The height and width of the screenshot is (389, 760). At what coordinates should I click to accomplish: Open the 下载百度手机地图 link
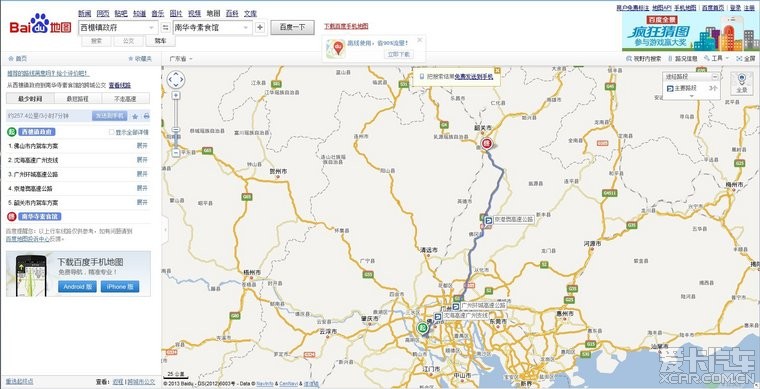tap(346, 26)
